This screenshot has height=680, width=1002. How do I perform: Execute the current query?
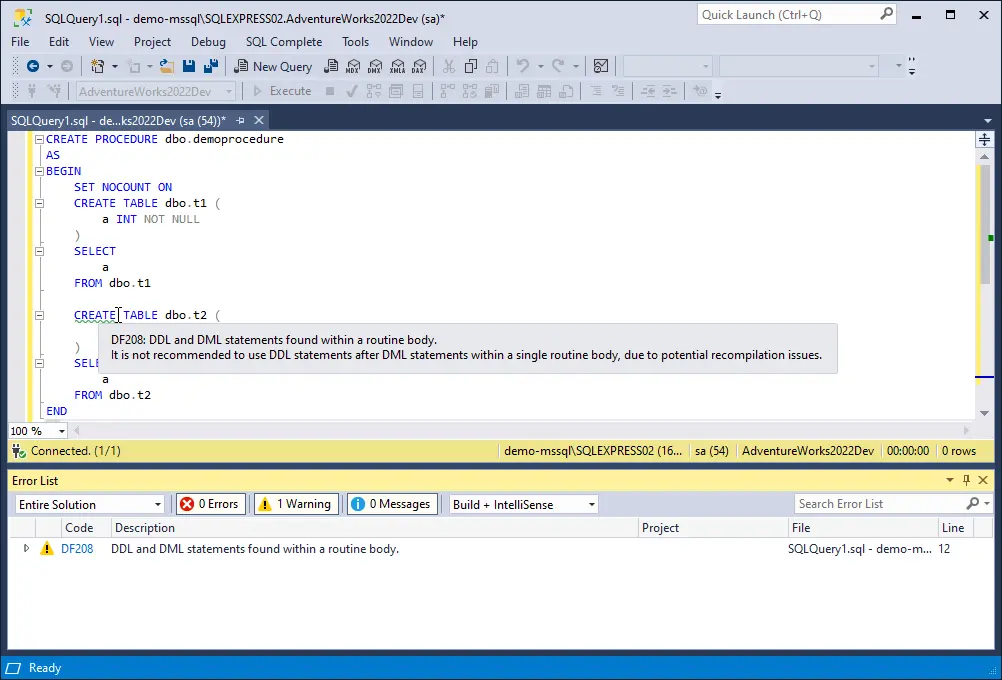[288, 91]
